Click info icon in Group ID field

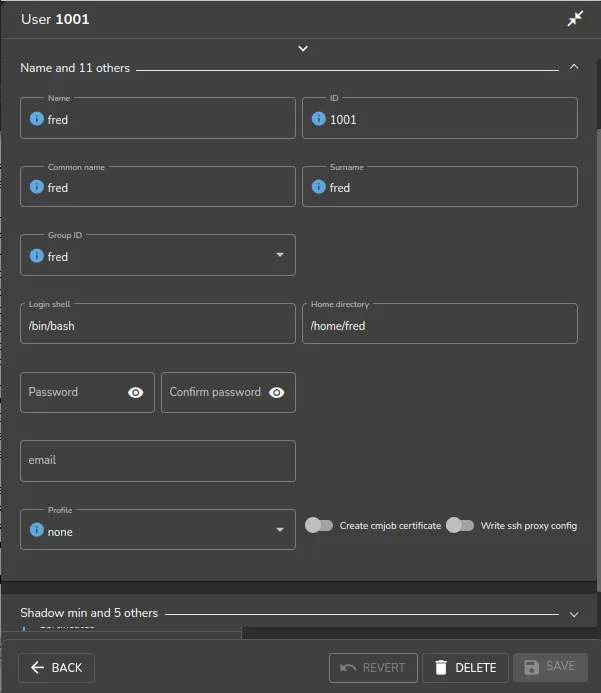[37, 256]
